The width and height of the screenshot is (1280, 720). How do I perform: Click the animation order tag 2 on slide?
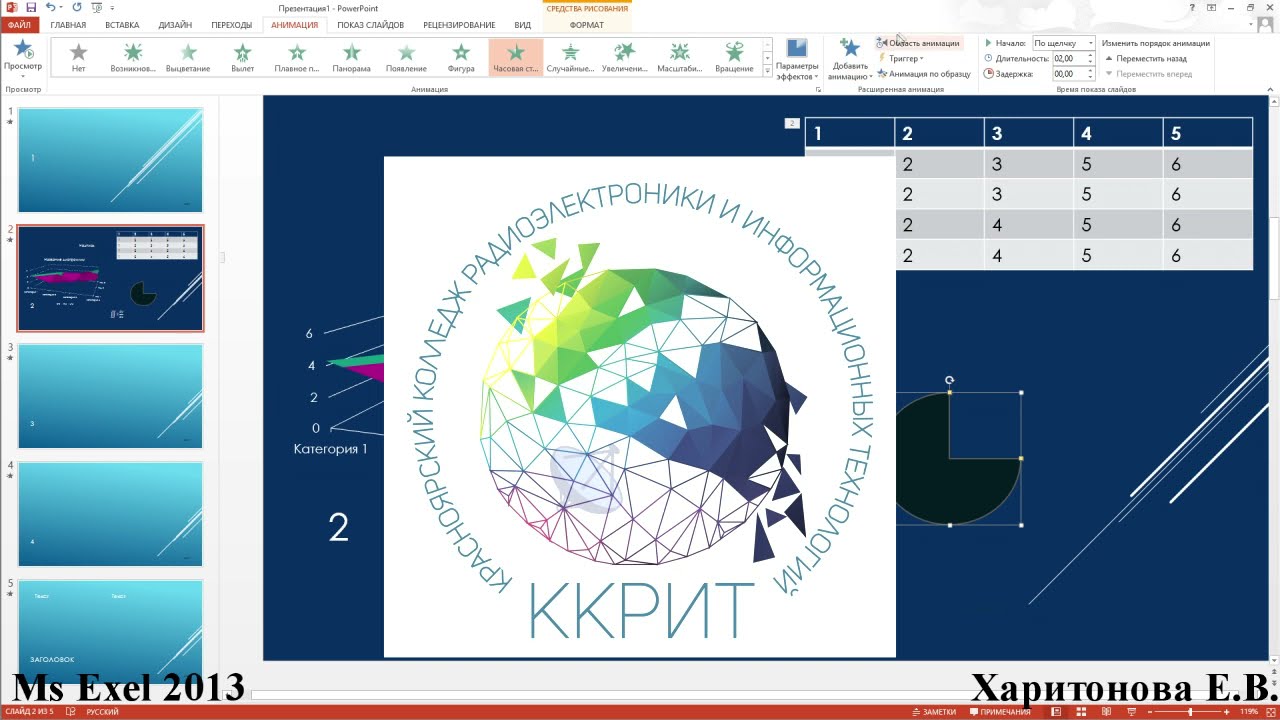pyautogui.click(x=792, y=123)
